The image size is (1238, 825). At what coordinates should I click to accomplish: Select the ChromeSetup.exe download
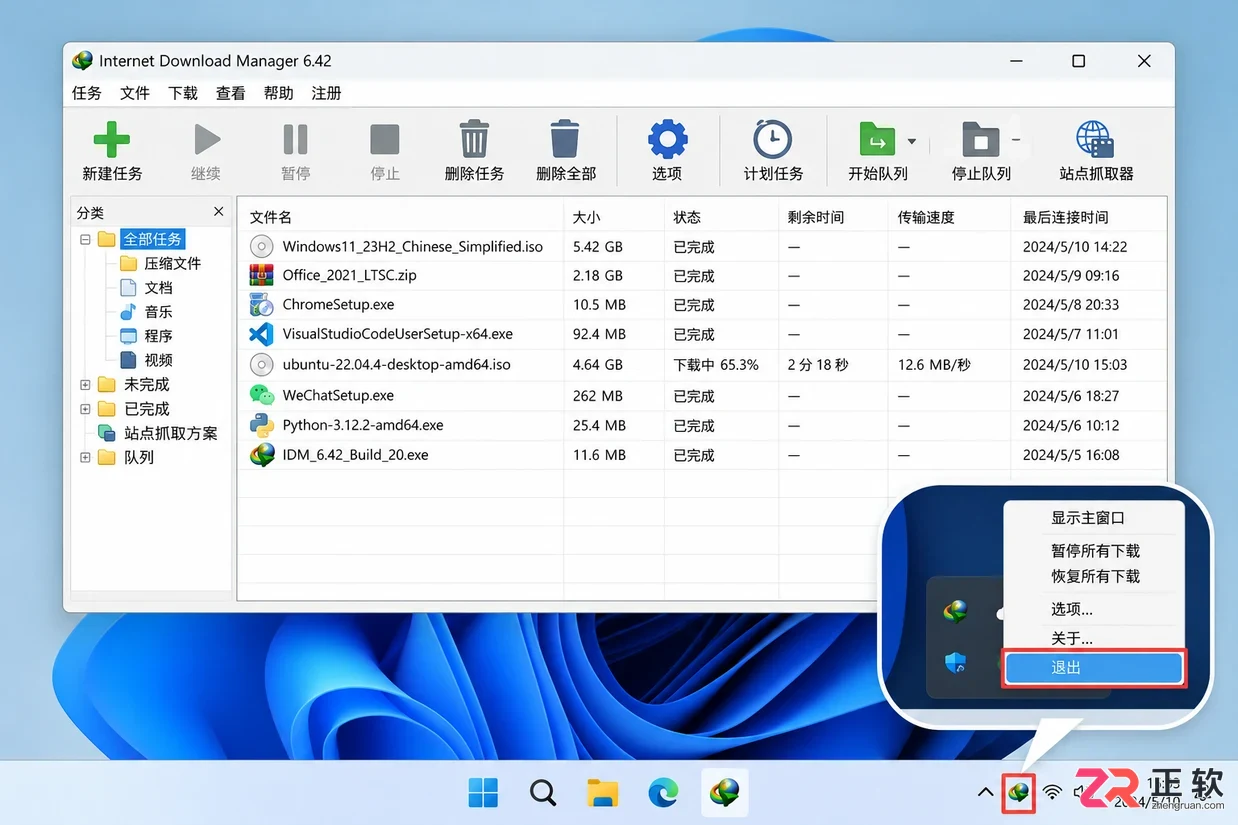tap(702, 305)
